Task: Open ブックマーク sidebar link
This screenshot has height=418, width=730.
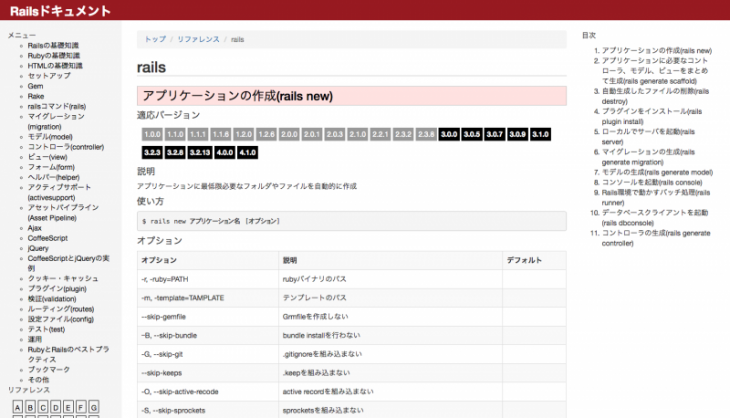Action: pos(48,369)
